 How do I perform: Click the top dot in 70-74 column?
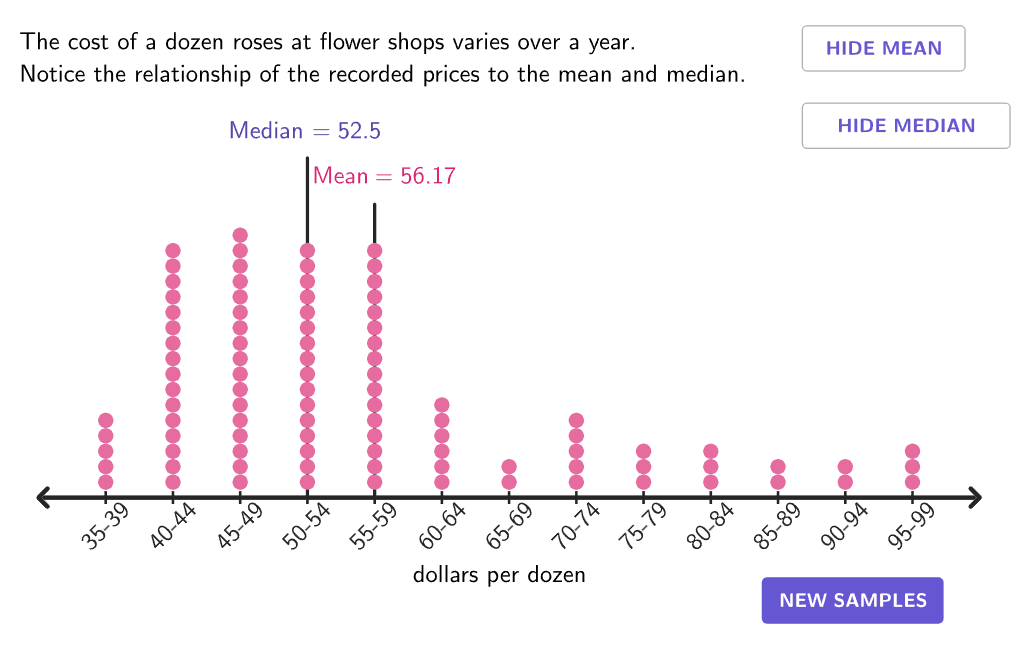coord(577,420)
